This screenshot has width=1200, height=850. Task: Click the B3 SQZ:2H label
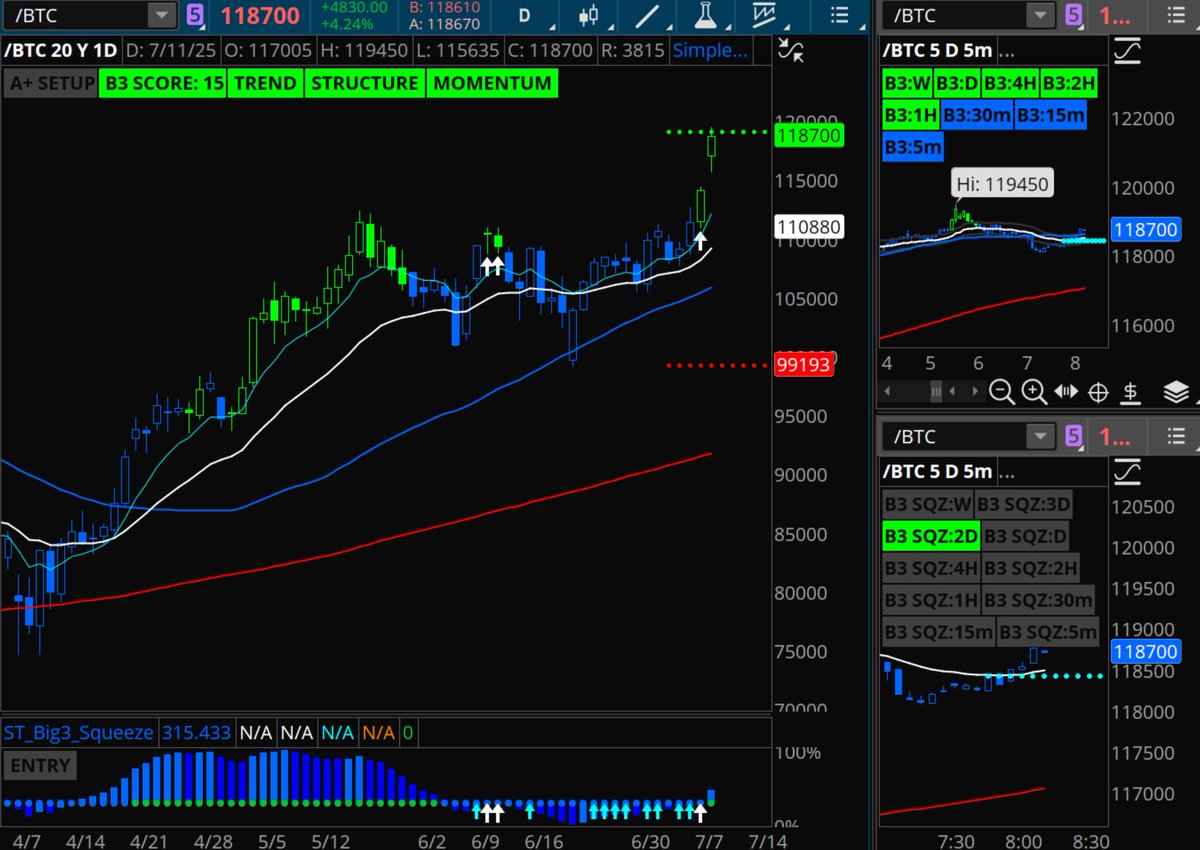(x=1032, y=569)
